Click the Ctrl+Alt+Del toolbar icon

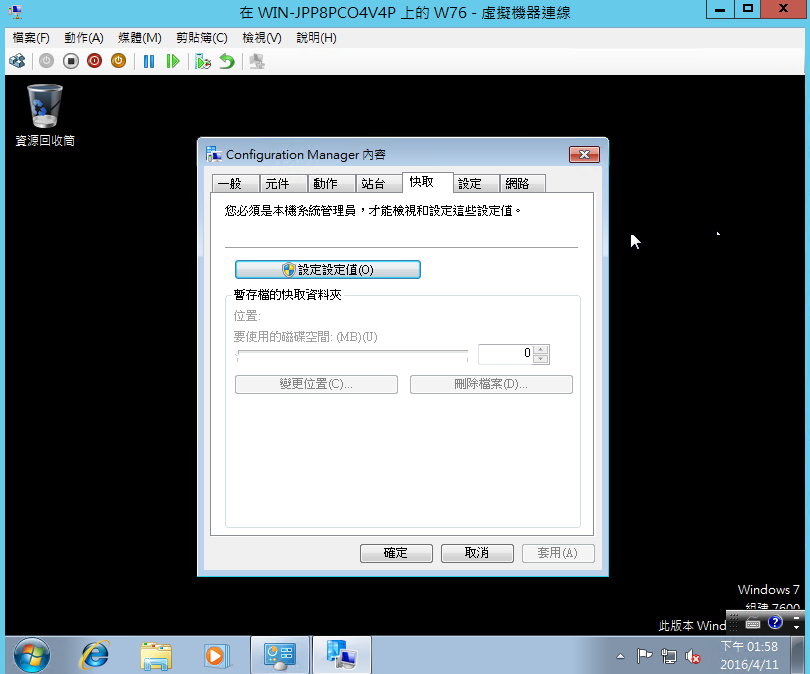pos(17,61)
